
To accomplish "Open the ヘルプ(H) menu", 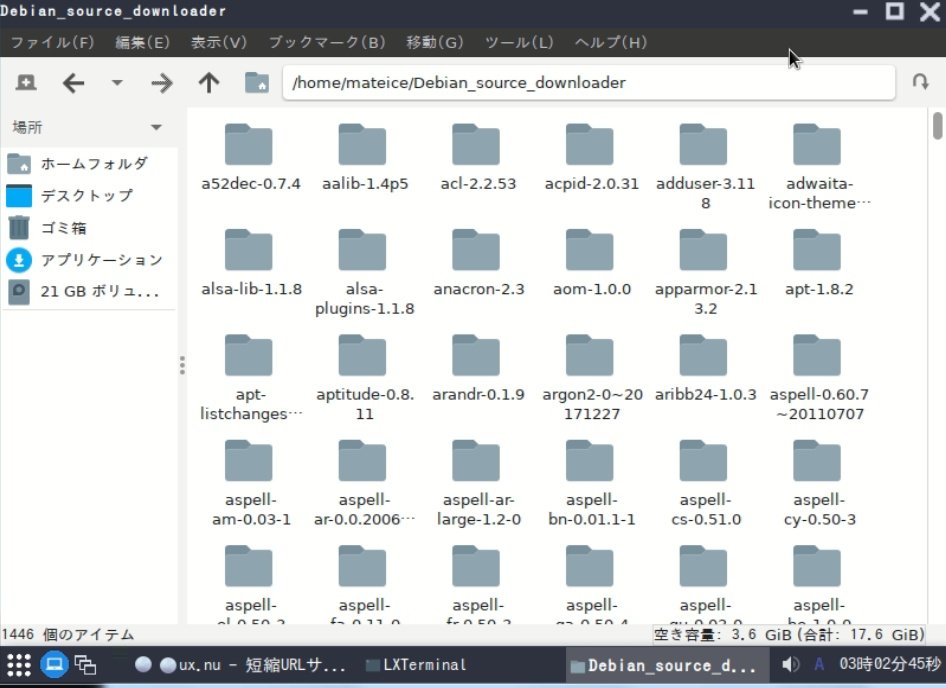I will point(611,42).
